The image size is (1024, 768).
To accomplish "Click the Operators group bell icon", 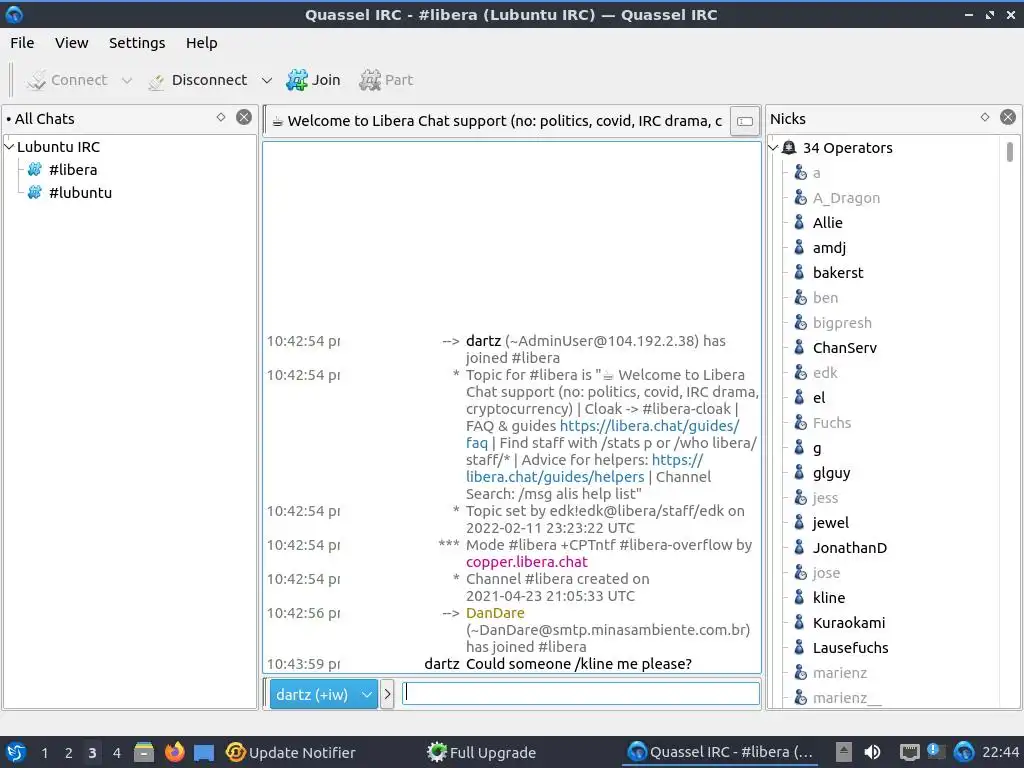I will [789, 148].
